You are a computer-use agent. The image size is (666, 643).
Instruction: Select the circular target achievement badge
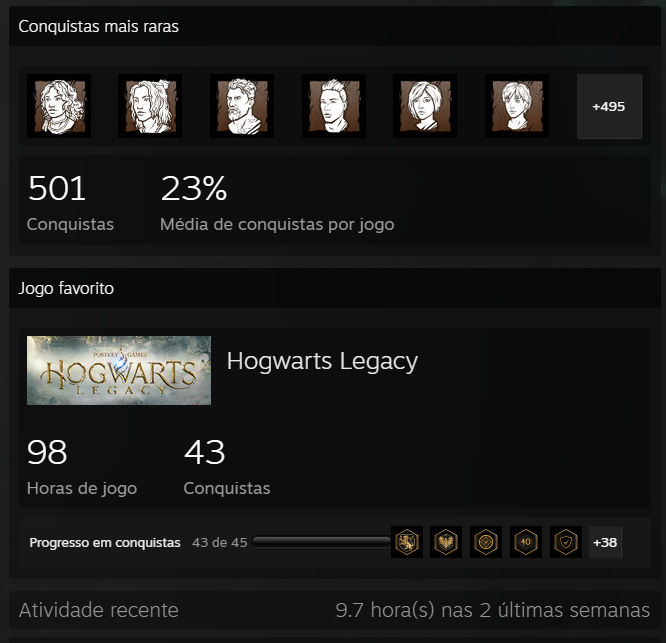pos(486,542)
